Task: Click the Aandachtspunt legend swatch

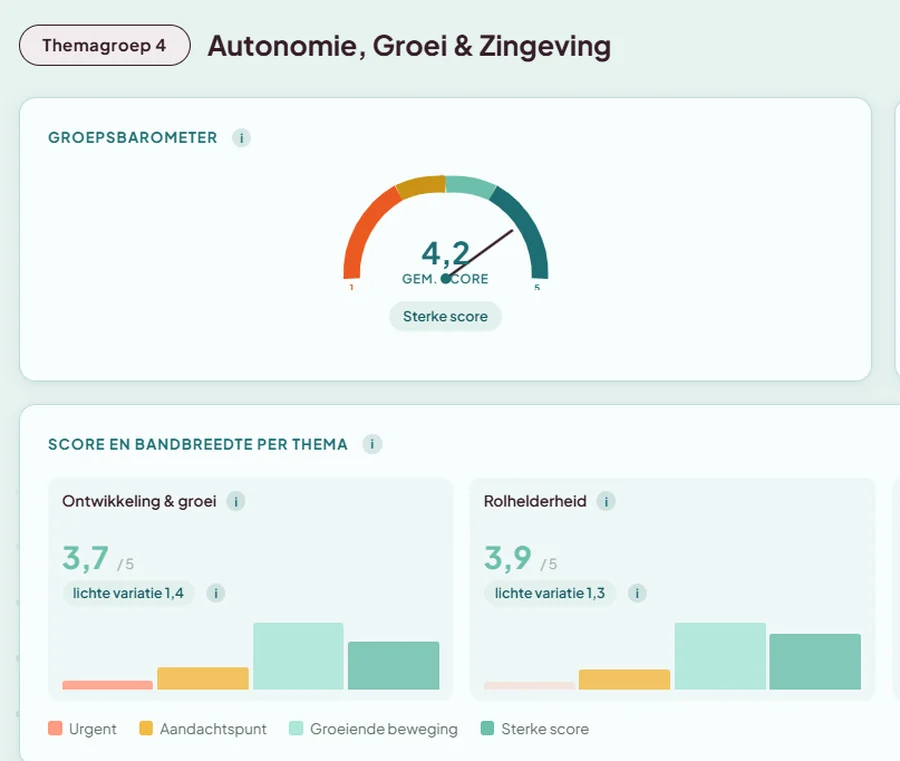Action: [146, 728]
